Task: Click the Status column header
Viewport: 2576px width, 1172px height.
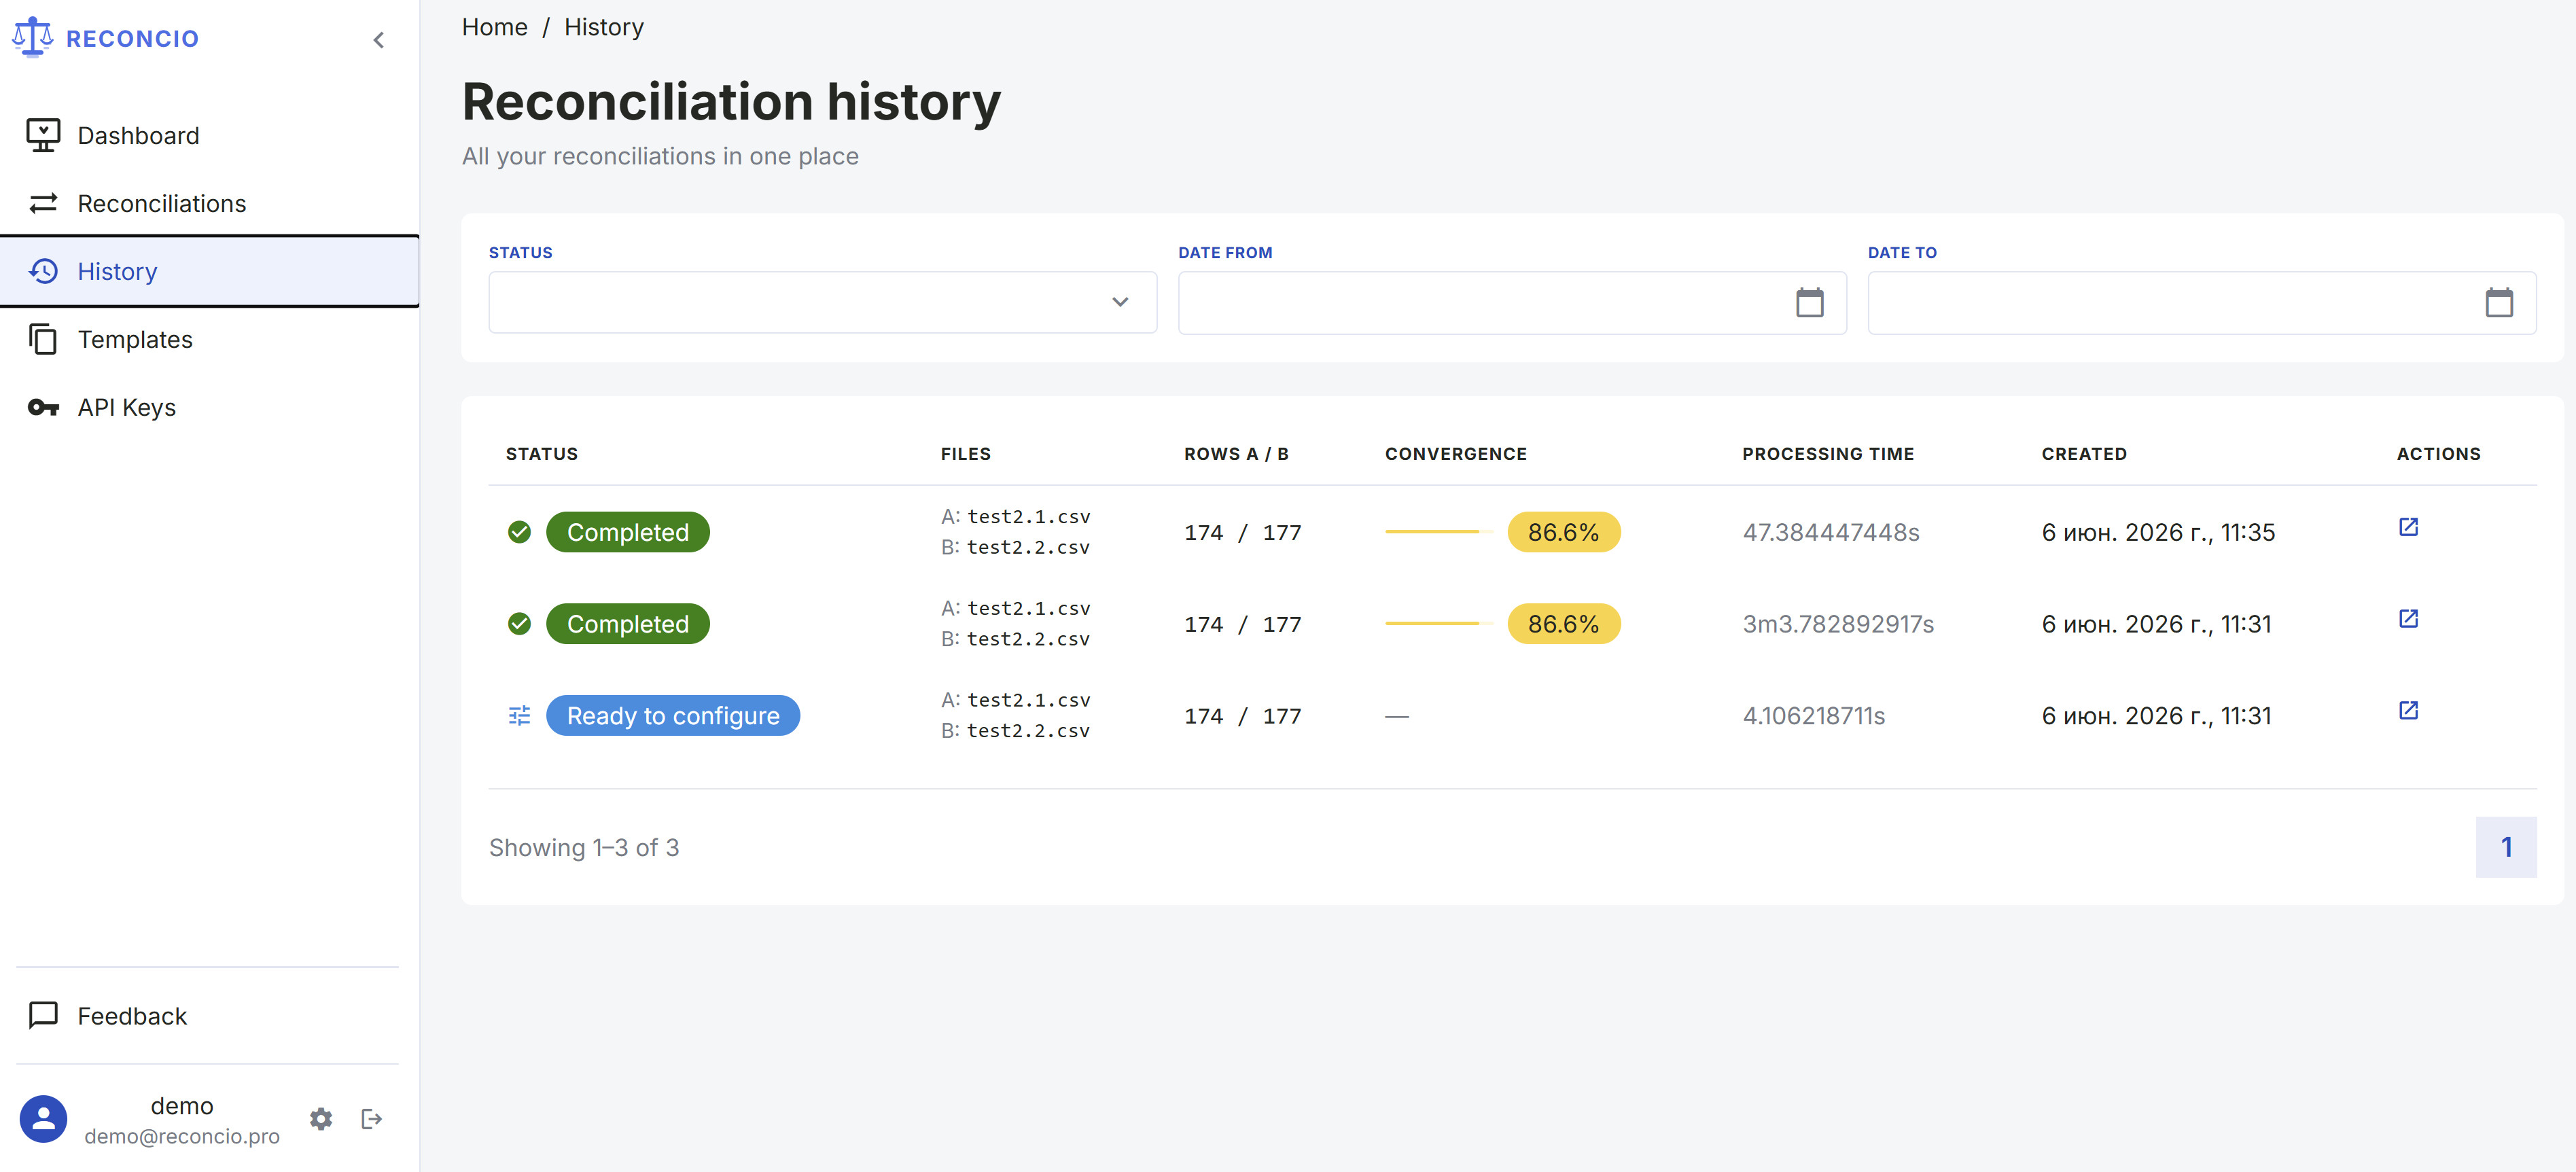Action: click(542, 454)
